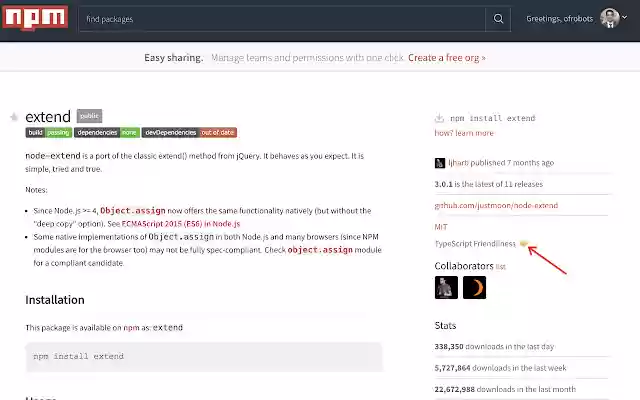
Task: Open the dependencies none badge
Action: tap(107, 132)
